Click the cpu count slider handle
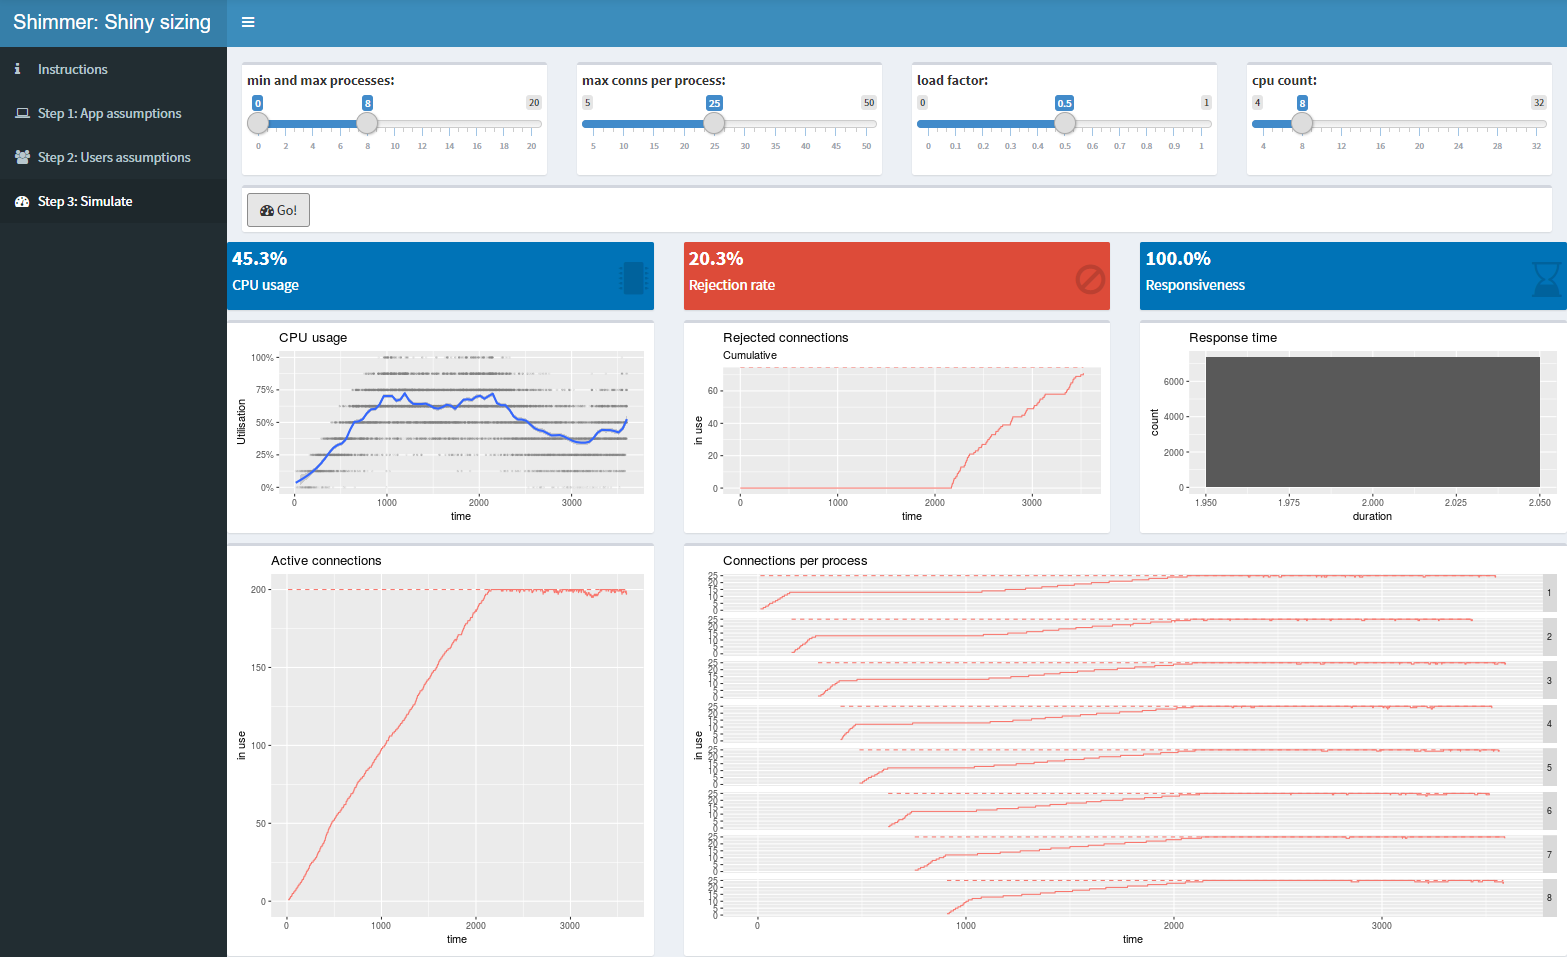Screen dimensions: 1567x957 coord(1302,123)
